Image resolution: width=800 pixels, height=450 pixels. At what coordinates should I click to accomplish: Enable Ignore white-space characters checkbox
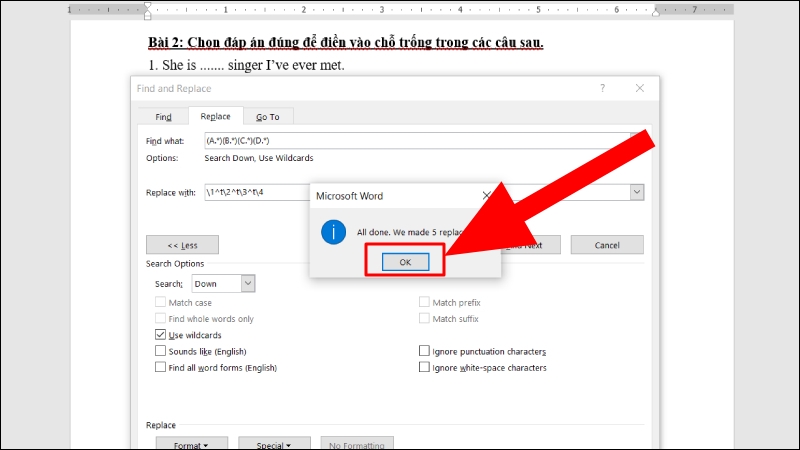424,367
